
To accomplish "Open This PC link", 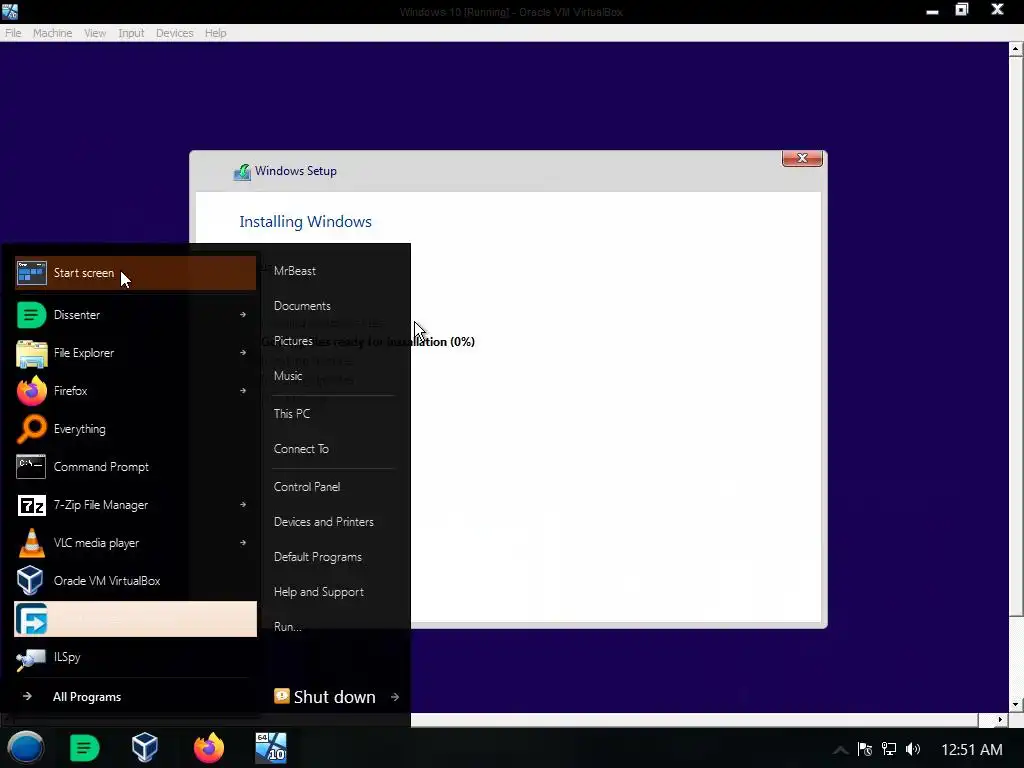I will point(291,414).
